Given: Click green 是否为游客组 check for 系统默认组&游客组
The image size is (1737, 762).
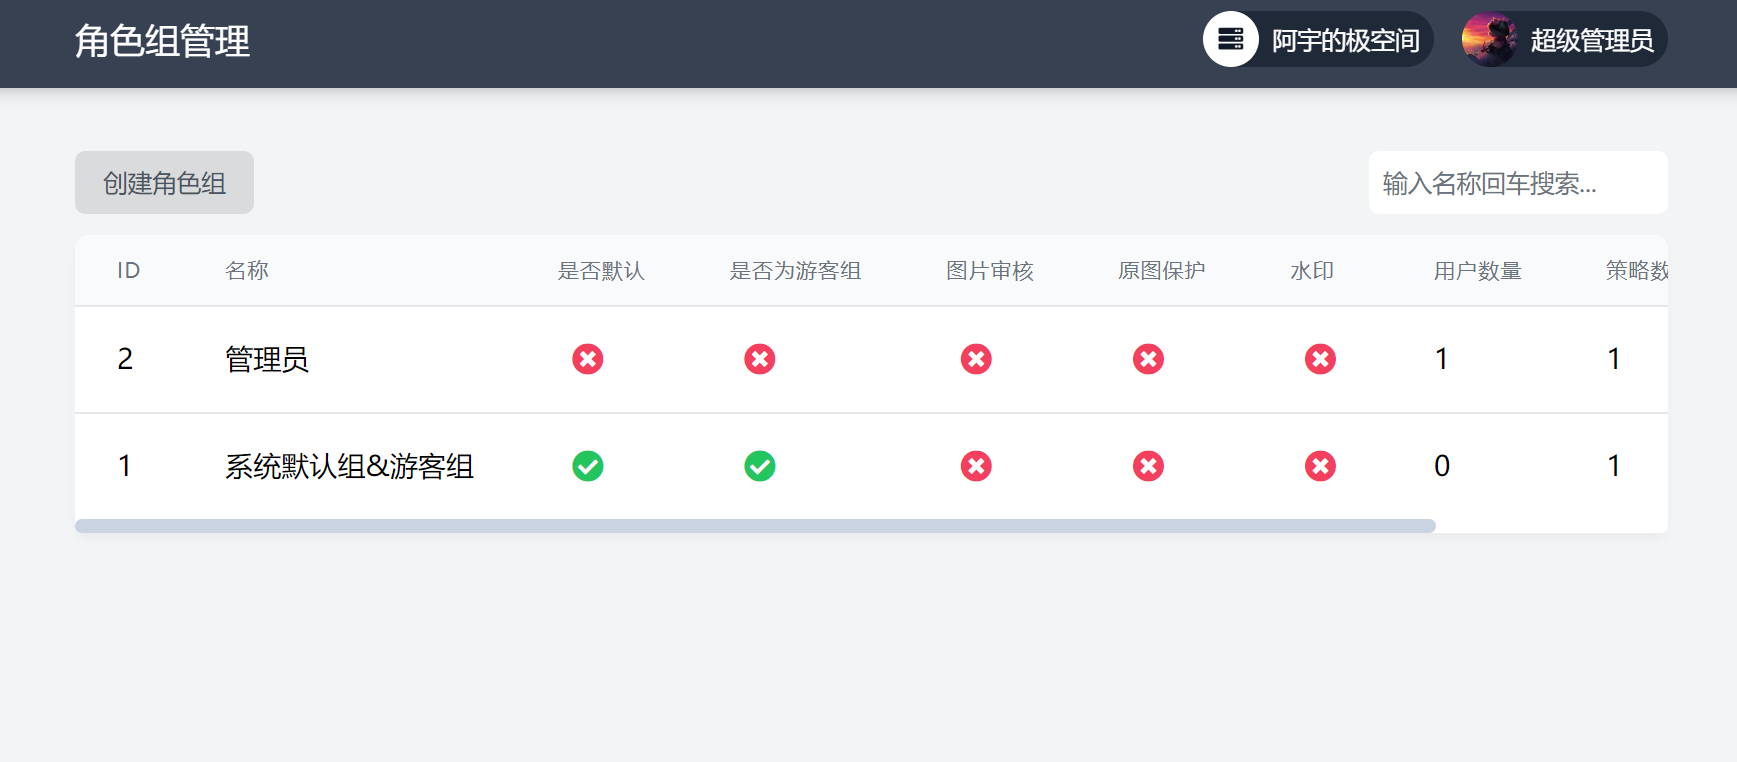Looking at the screenshot, I should 760,466.
